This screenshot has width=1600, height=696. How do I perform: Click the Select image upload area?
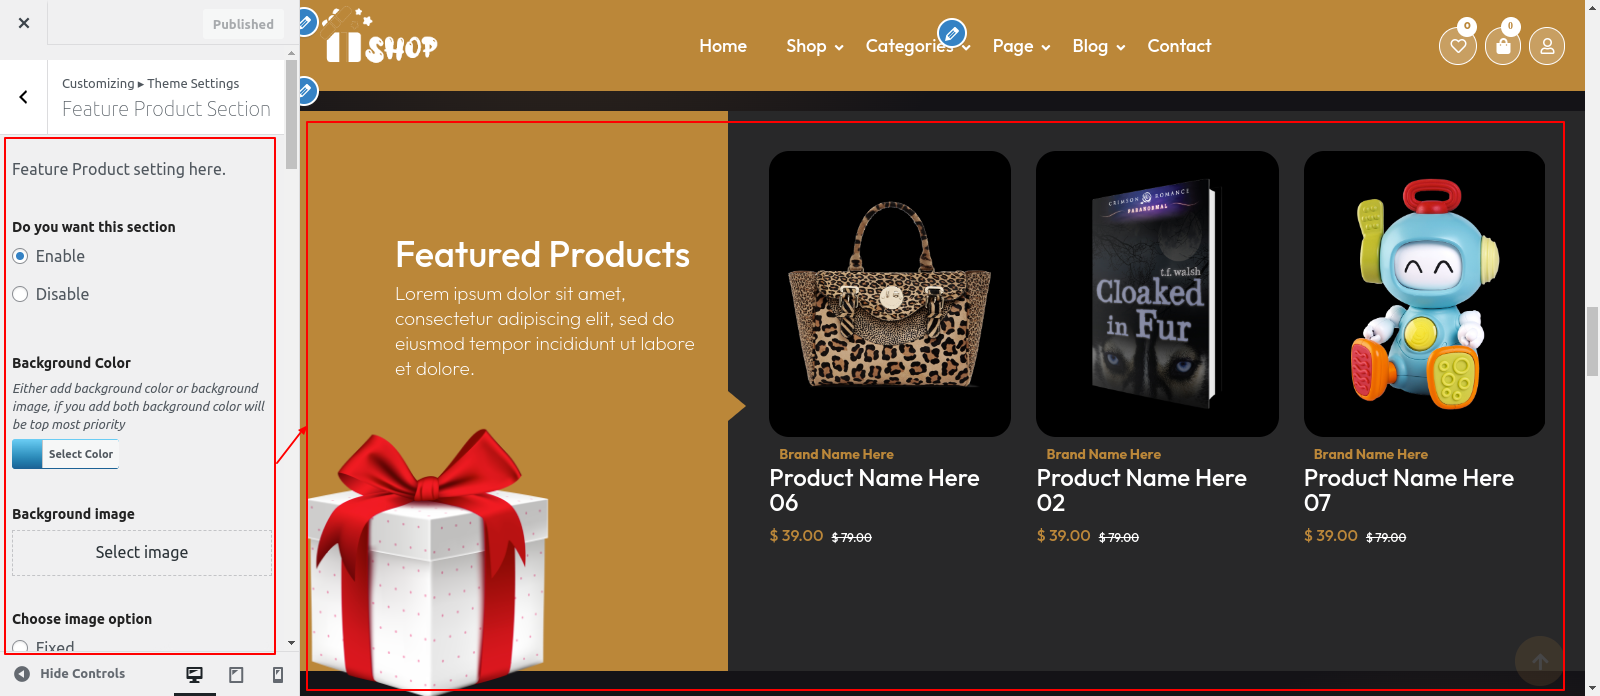click(142, 553)
